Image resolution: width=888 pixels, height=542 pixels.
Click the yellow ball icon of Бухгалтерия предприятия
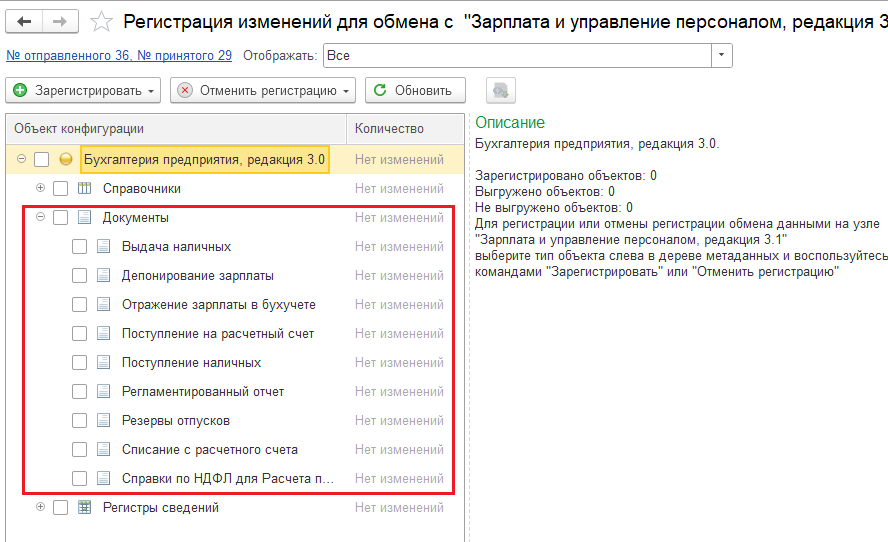[66, 160]
